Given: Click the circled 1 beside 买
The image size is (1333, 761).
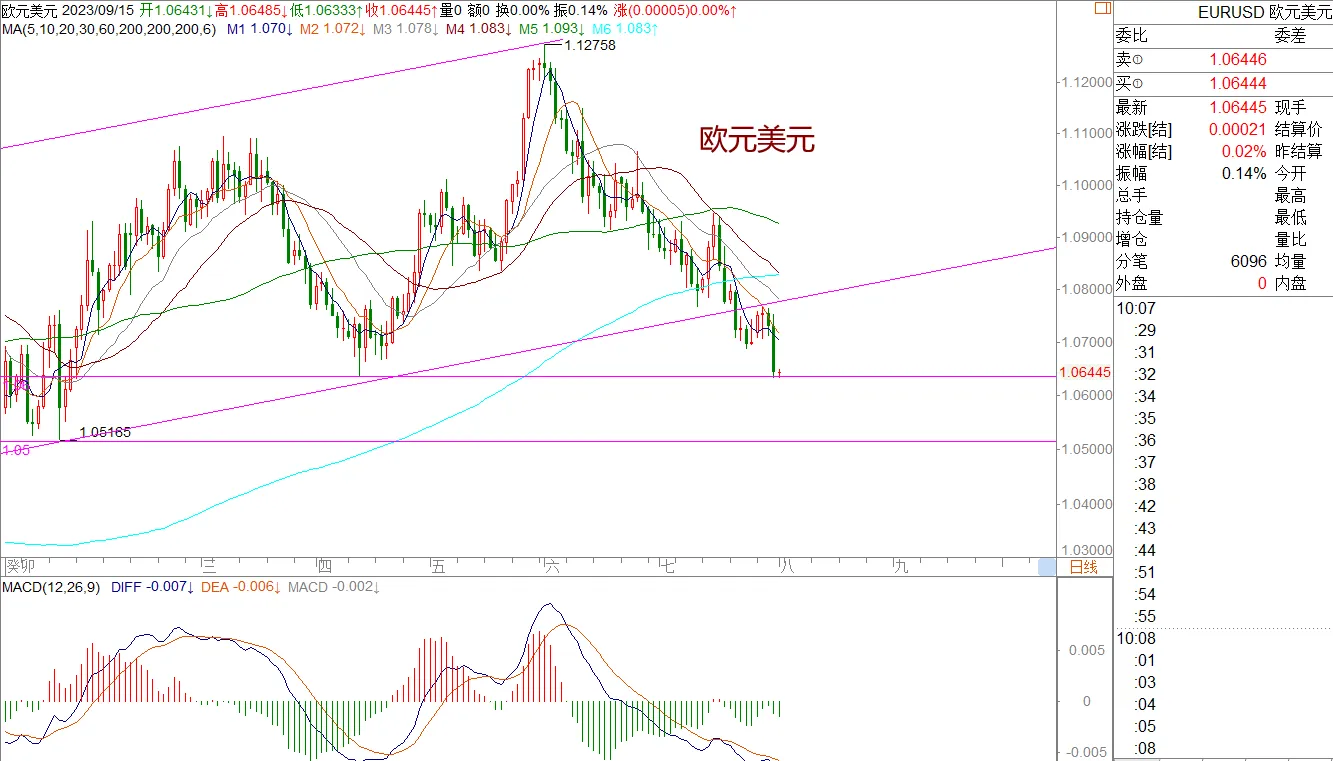Looking at the screenshot, I should [x=1140, y=84].
